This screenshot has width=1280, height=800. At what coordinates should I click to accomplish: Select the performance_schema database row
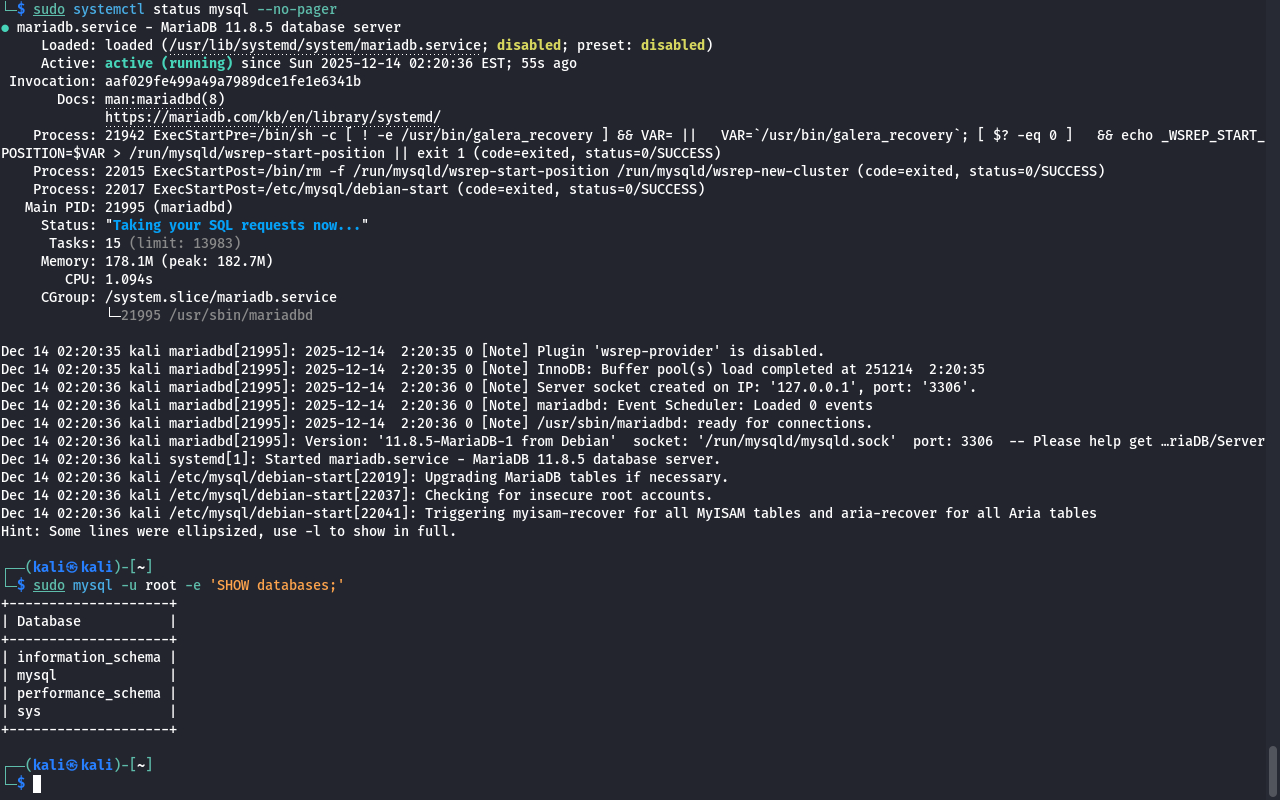[x=88, y=693]
